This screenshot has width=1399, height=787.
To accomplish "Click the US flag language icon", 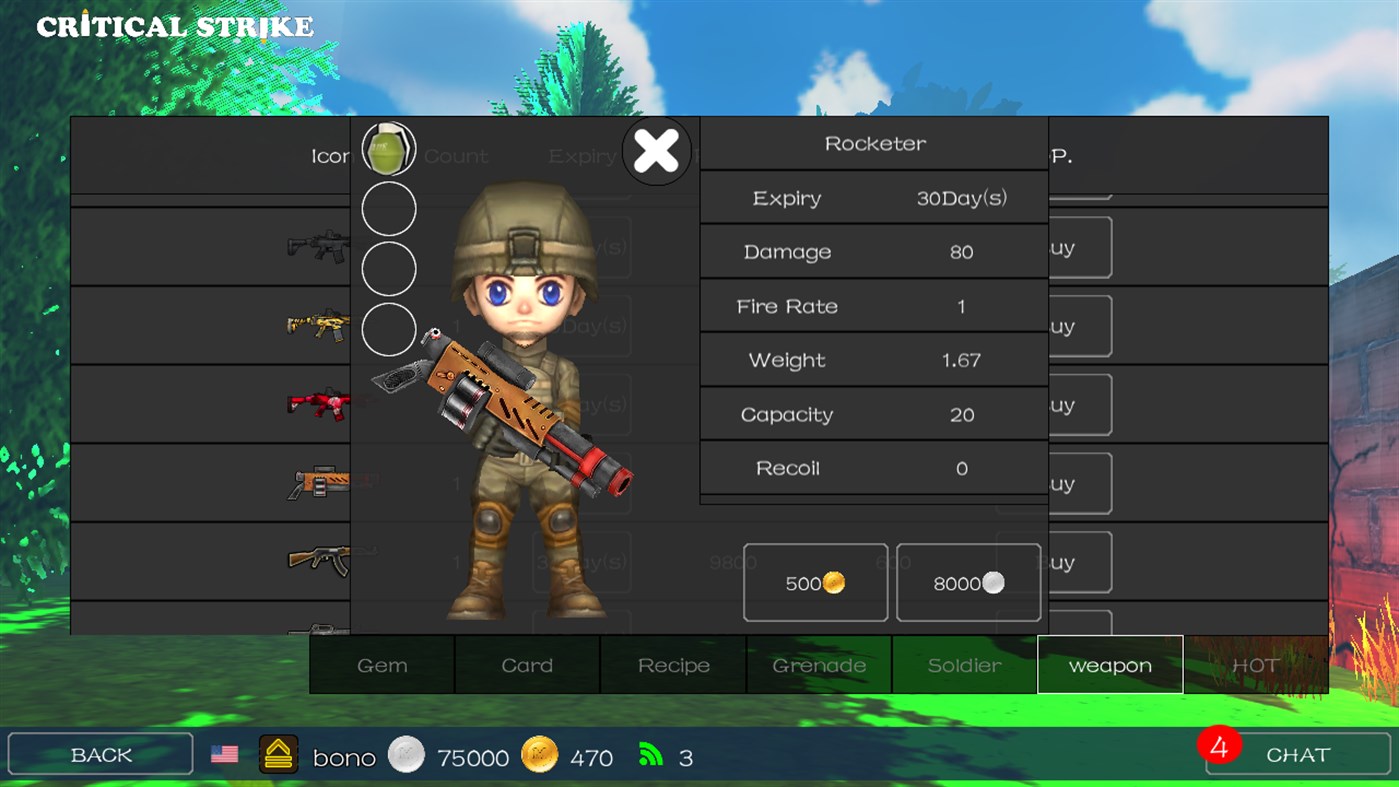I will (x=225, y=755).
